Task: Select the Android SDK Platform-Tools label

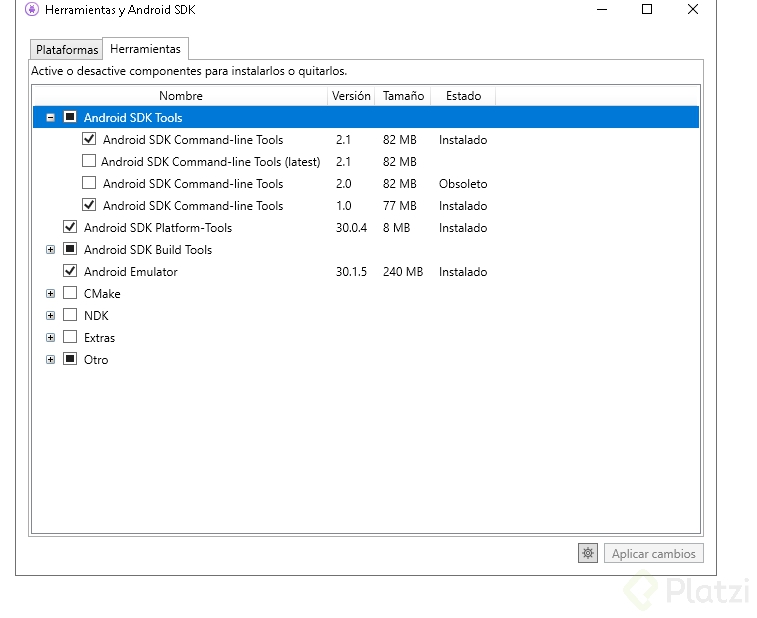Action: [158, 228]
